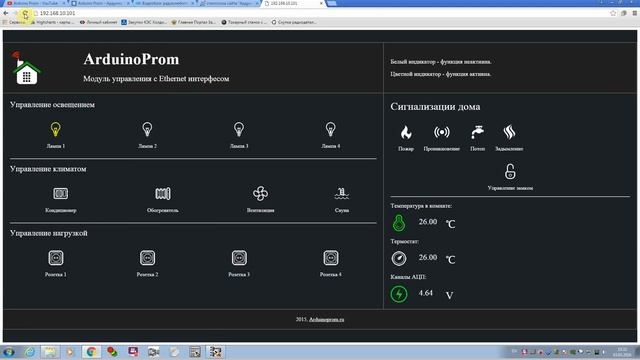Click the Управление климатом heading

(48, 169)
